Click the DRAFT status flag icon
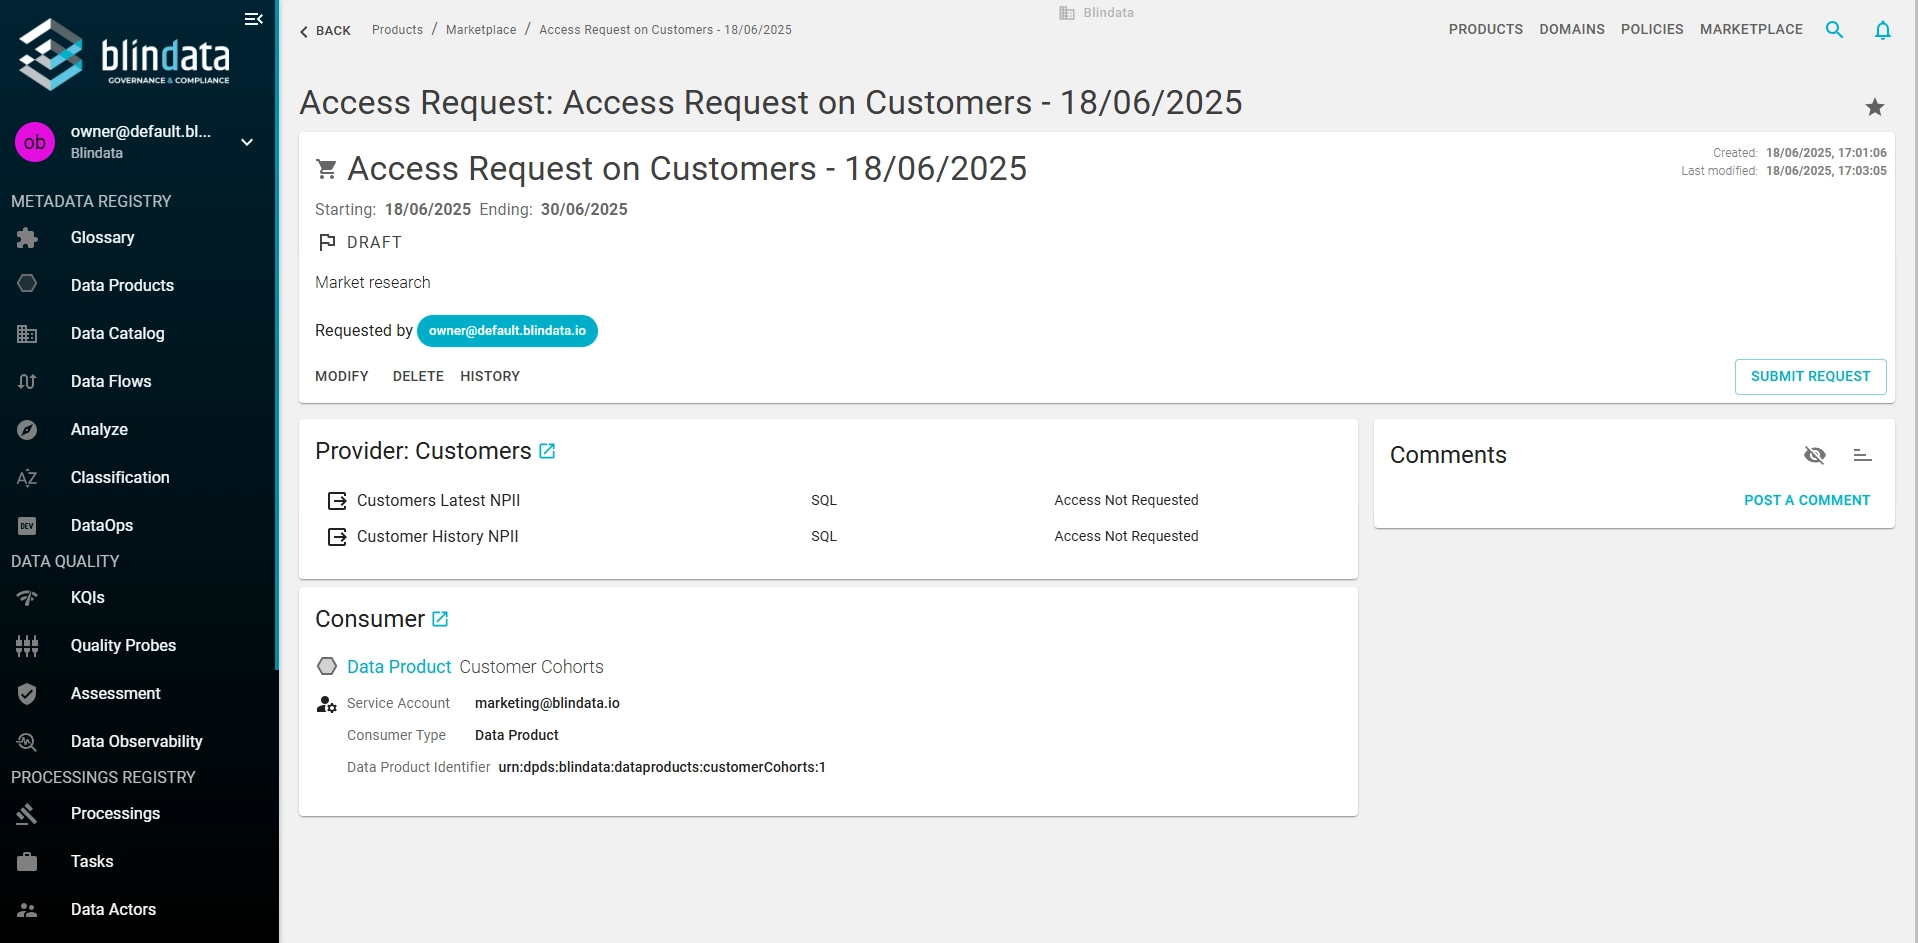This screenshot has width=1918, height=943. pos(327,242)
